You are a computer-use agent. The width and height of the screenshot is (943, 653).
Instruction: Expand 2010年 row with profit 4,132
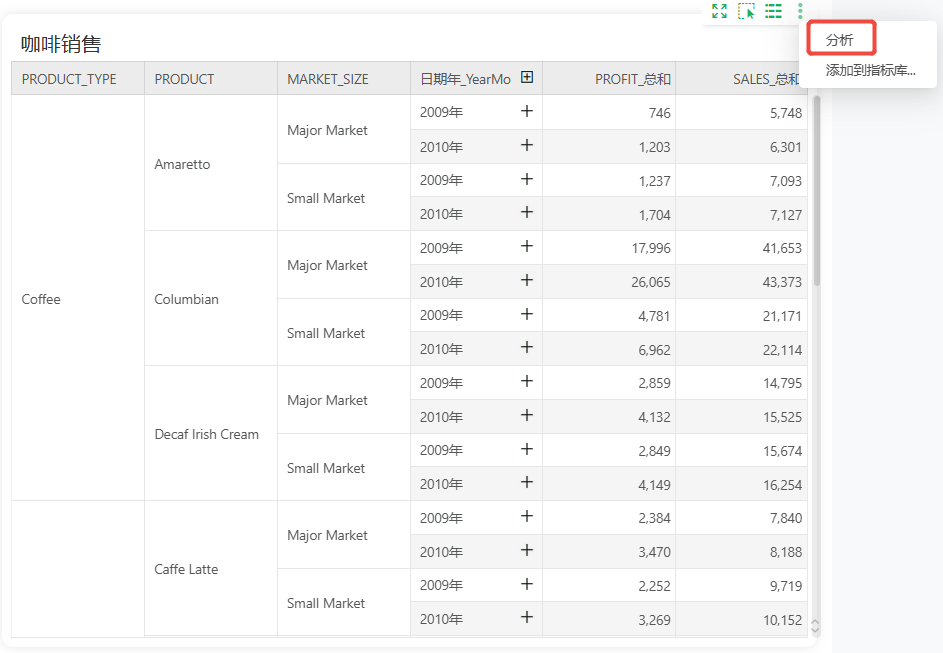pyautogui.click(x=527, y=415)
